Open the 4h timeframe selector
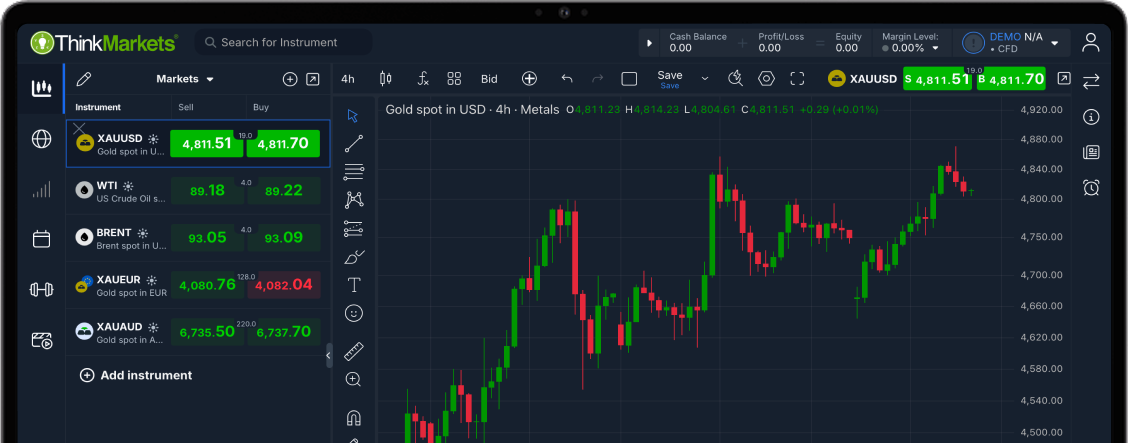Screen dimensions: 1128x443 (348, 79)
